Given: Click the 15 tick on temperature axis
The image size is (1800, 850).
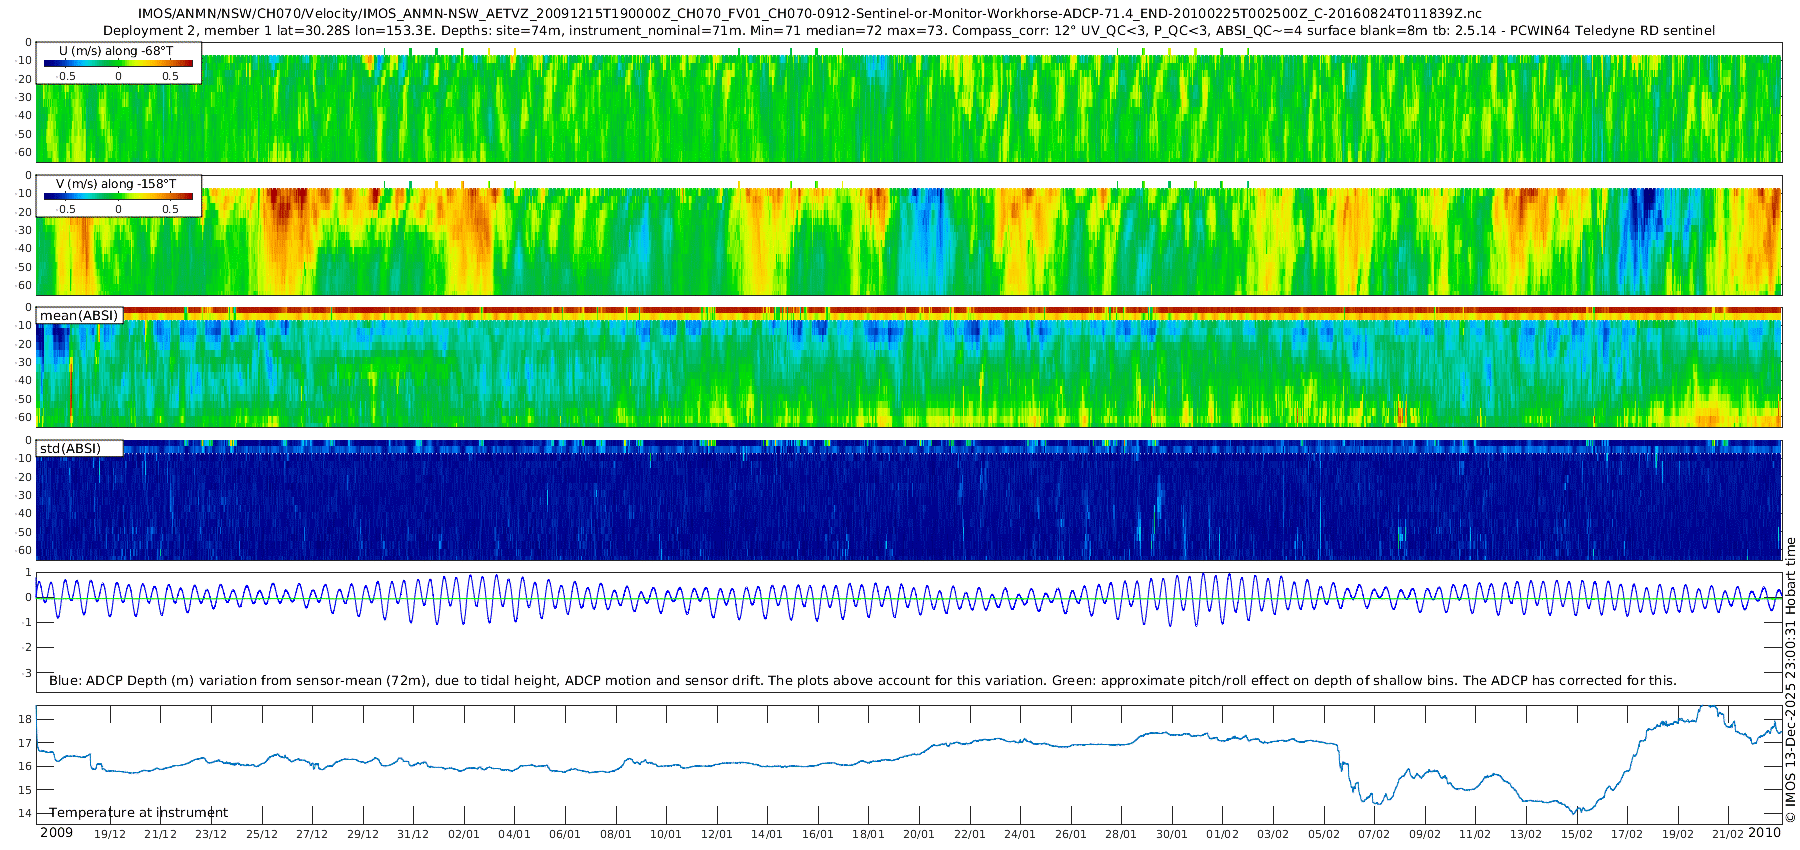Looking at the screenshot, I should (25, 790).
